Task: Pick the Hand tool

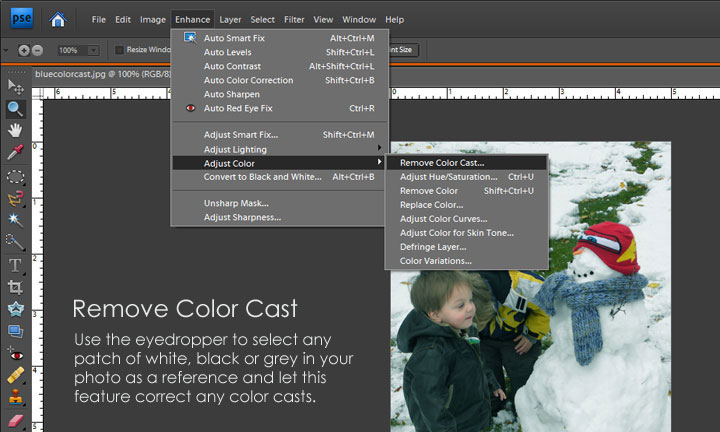Action: tap(15, 130)
